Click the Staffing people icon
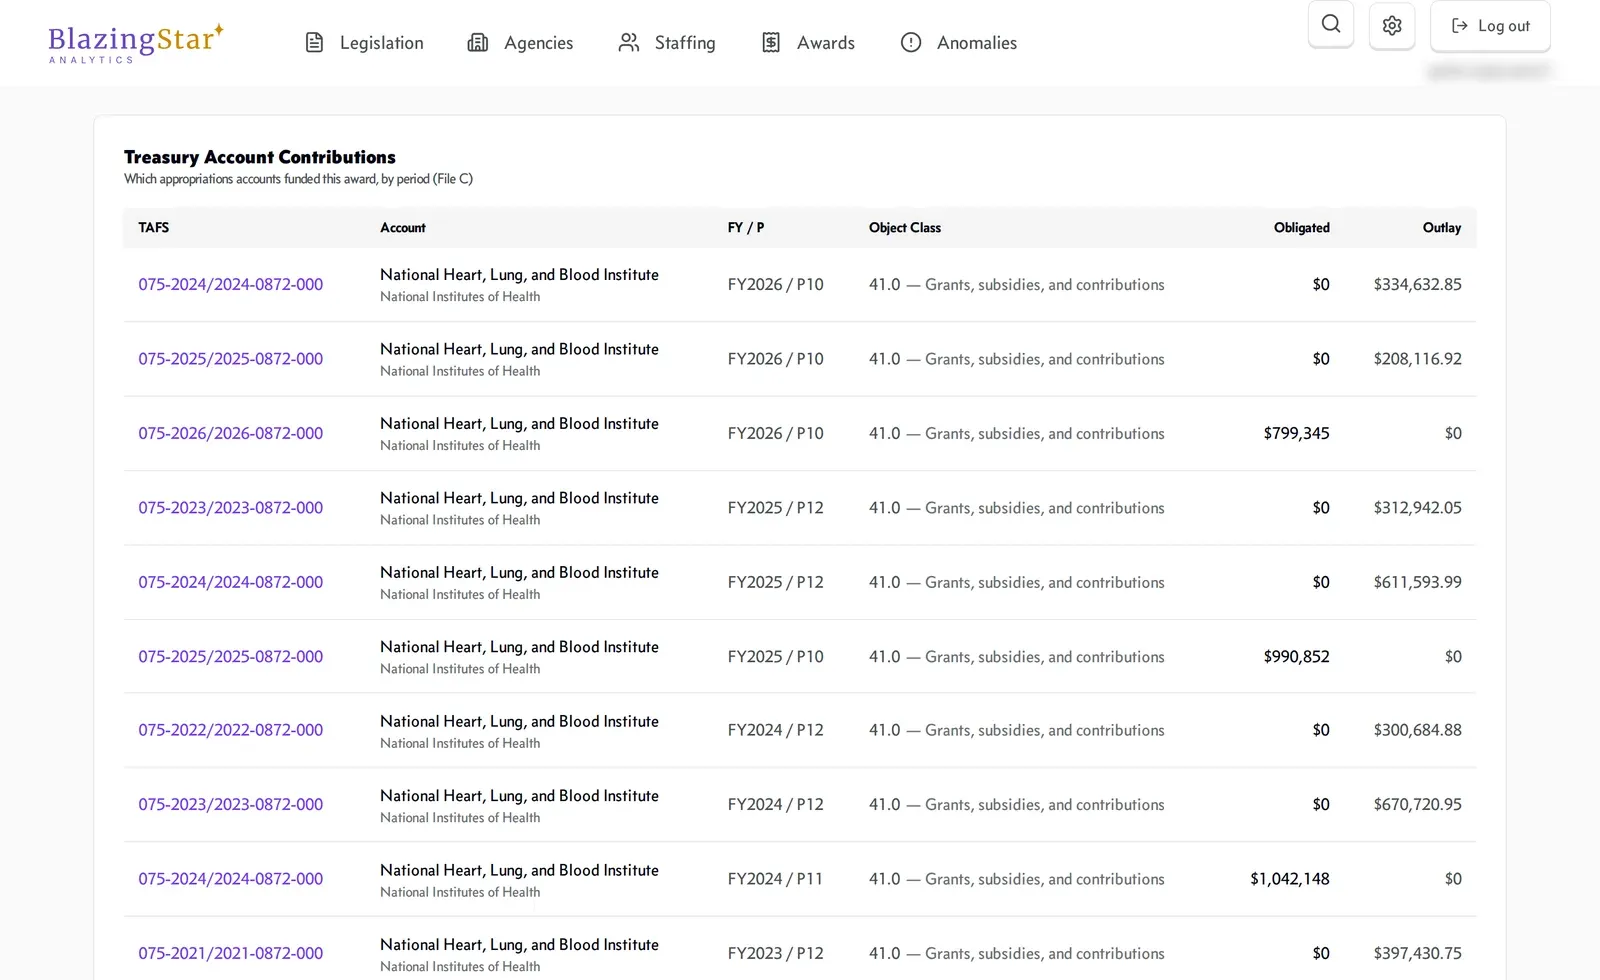 [x=629, y=43]
